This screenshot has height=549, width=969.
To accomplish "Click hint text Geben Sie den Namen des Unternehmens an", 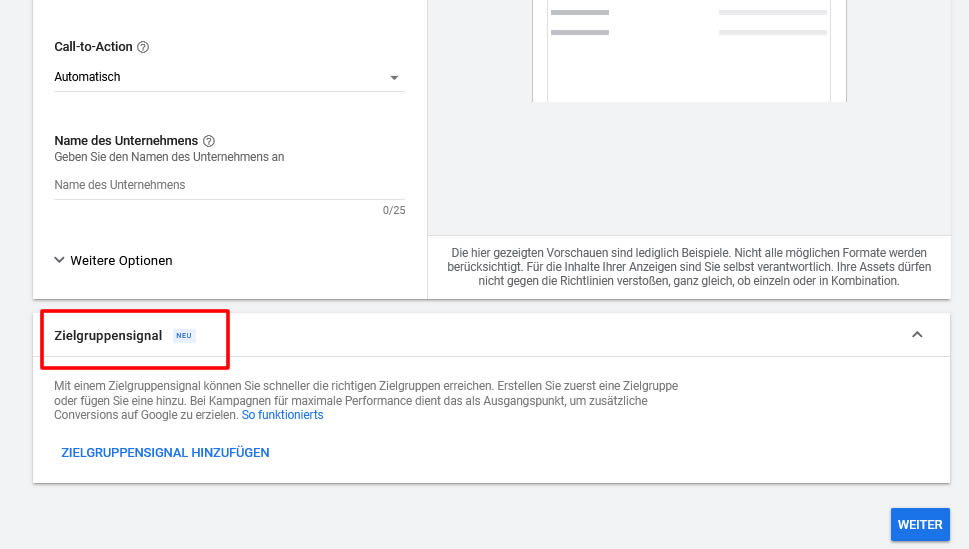I will coord(169,157).
